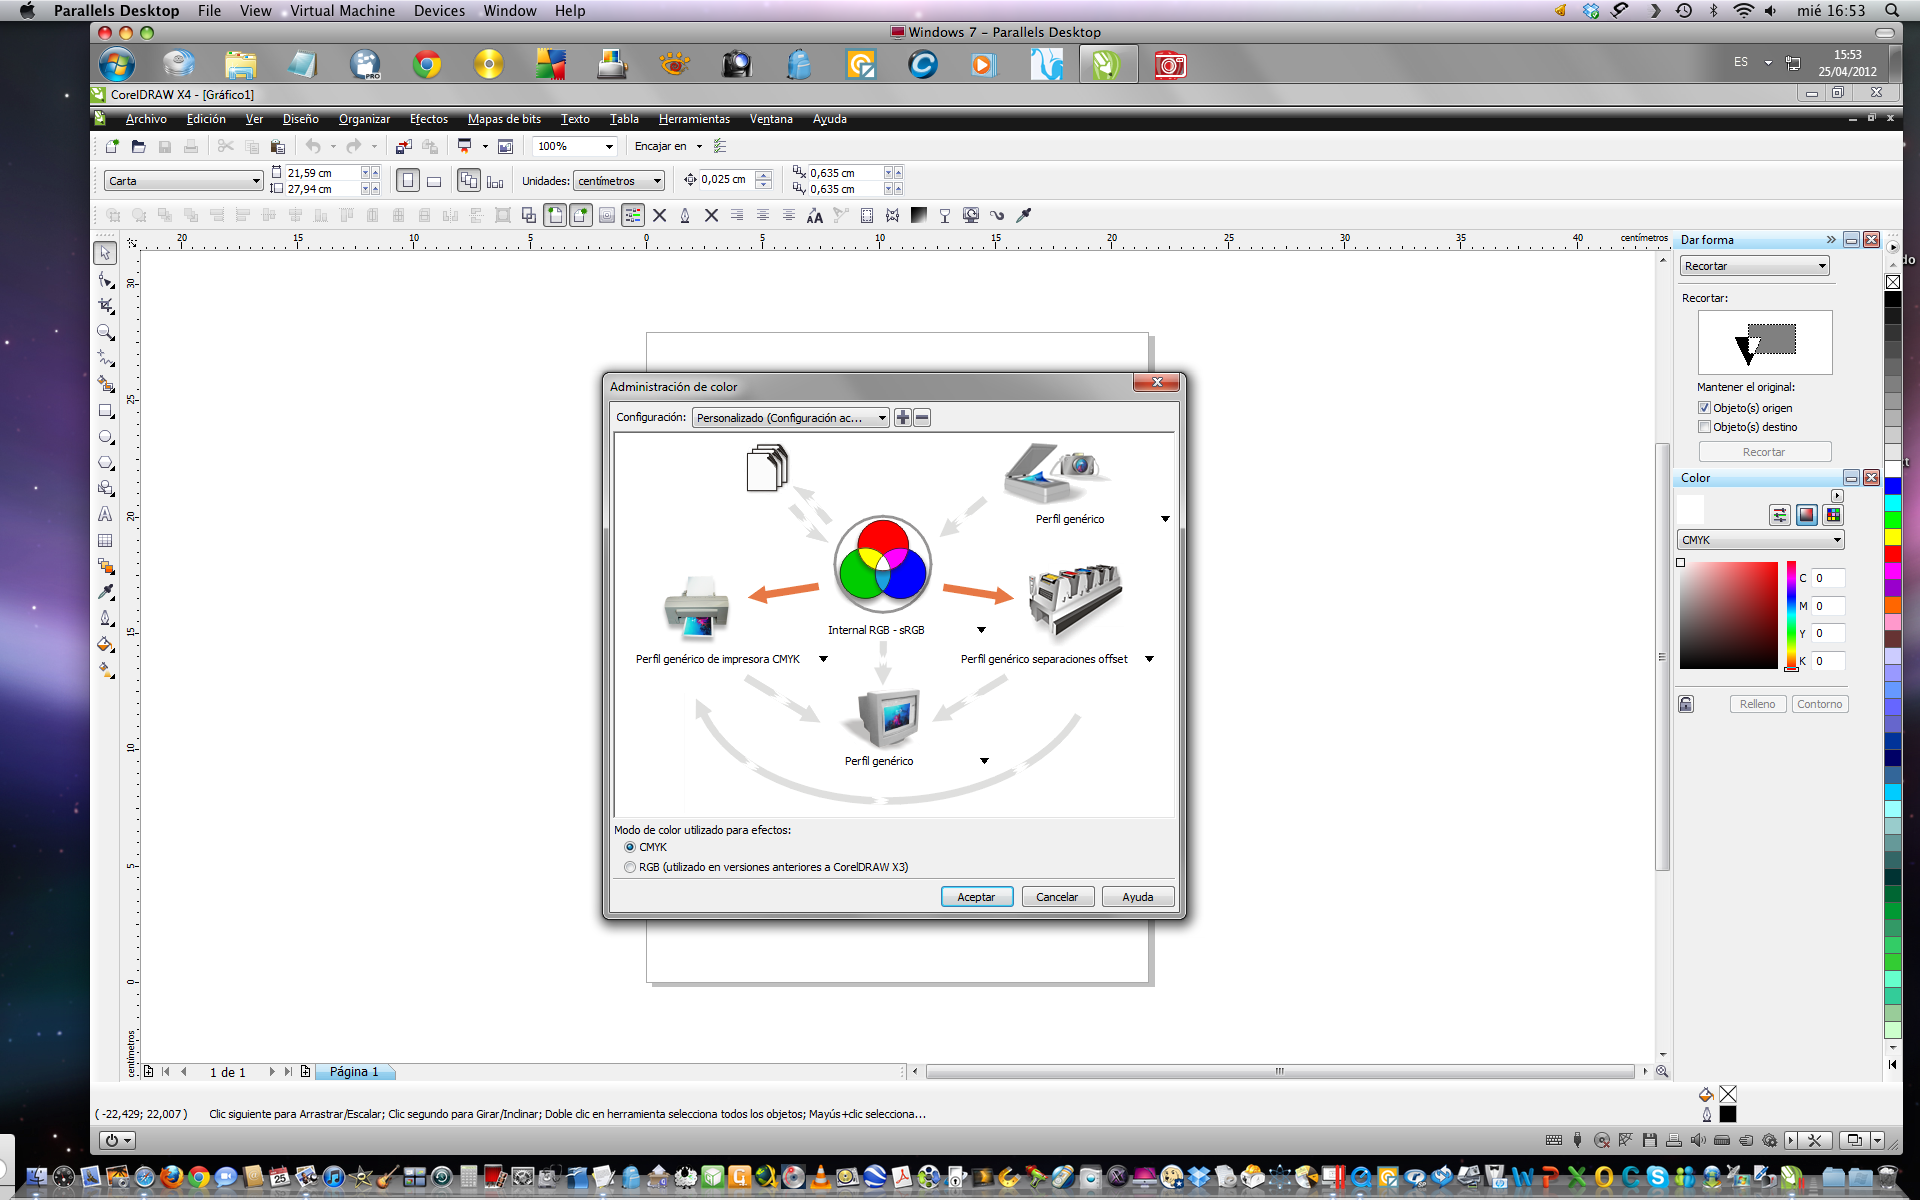Click the Import icon in toolbar

click(x=403, y=146)
